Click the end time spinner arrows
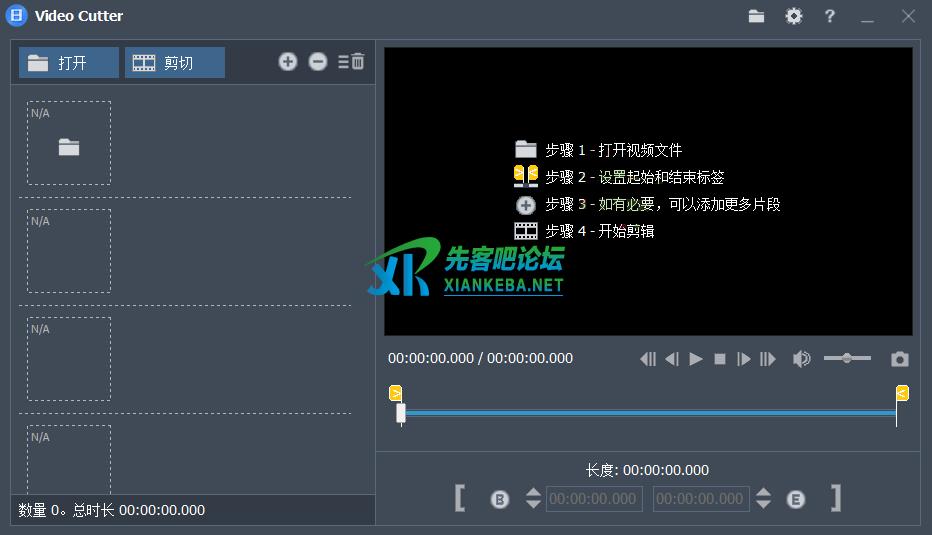Screen dimensions: 932x535 pos(763,498)
